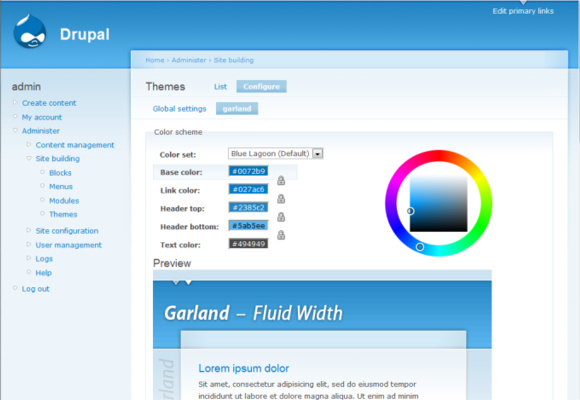The width and height of the screenshot is (580, 400).
Task: Open Themes link in sidebar
Action: coord(63,214)
